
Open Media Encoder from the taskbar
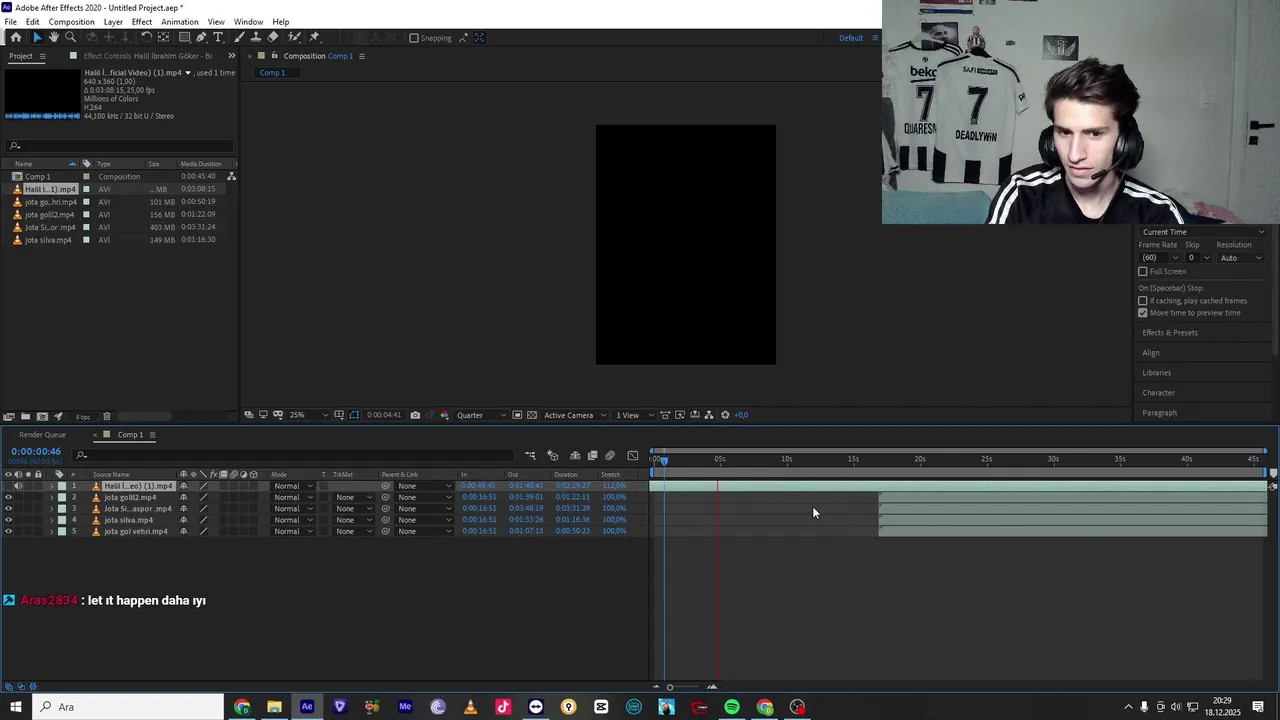pyautogui.click(x=405, y=707)
